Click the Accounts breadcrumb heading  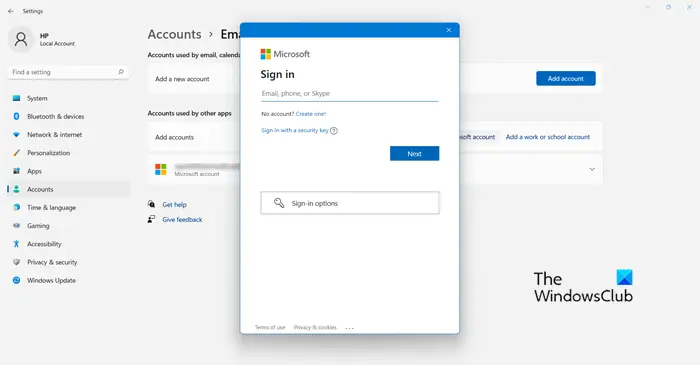(x=175, y=34)
